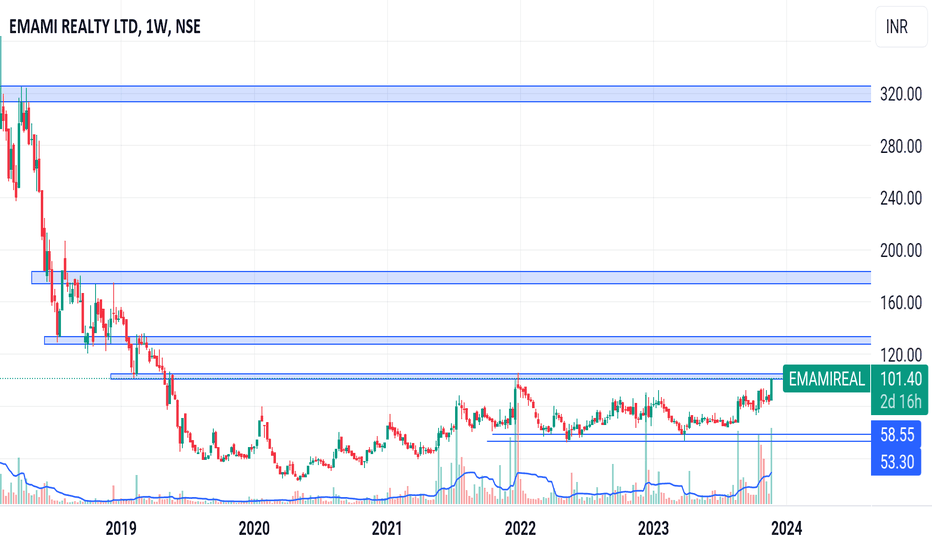Click the 200.00 price axis label
The width and height of the screenshot is (932, 550).
[900, 250]
